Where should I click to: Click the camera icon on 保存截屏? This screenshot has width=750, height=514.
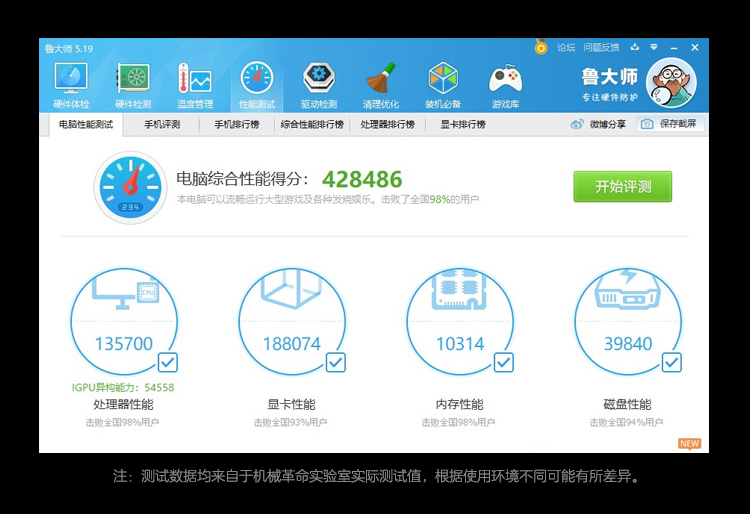(x=647, y=124)
